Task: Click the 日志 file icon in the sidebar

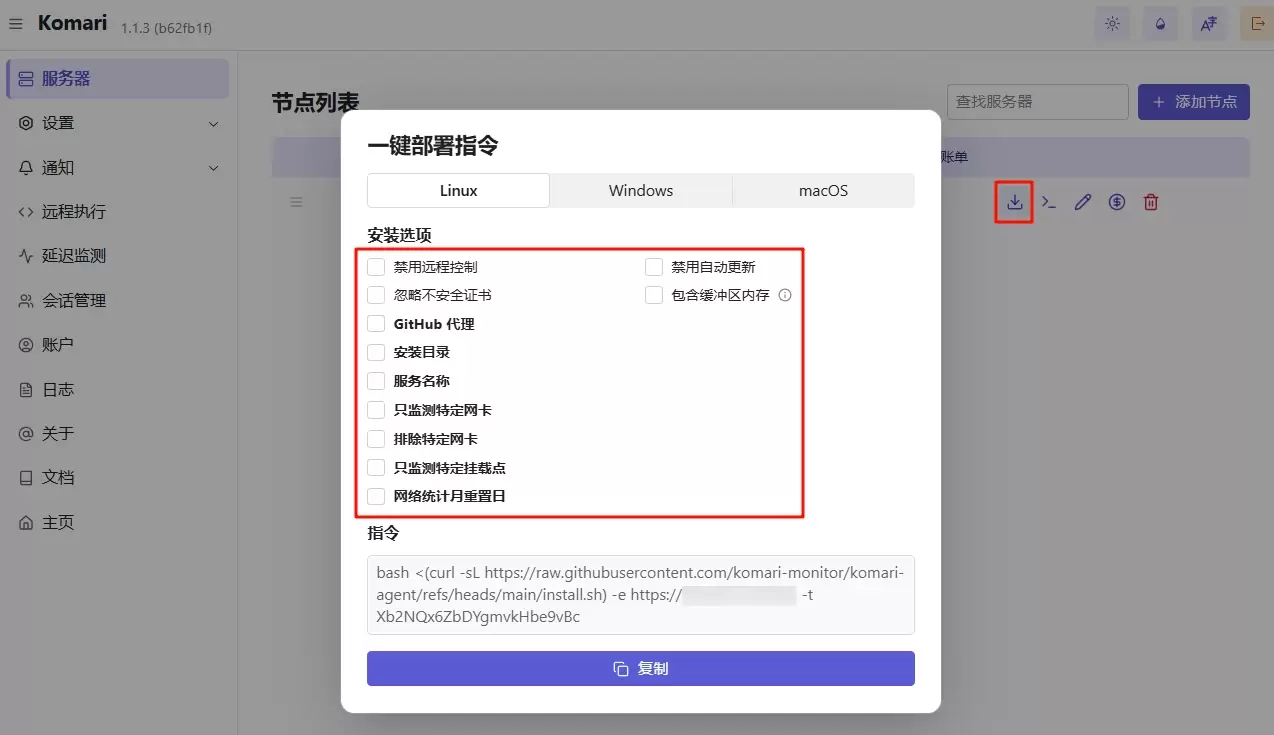Action: click(26, 390)
